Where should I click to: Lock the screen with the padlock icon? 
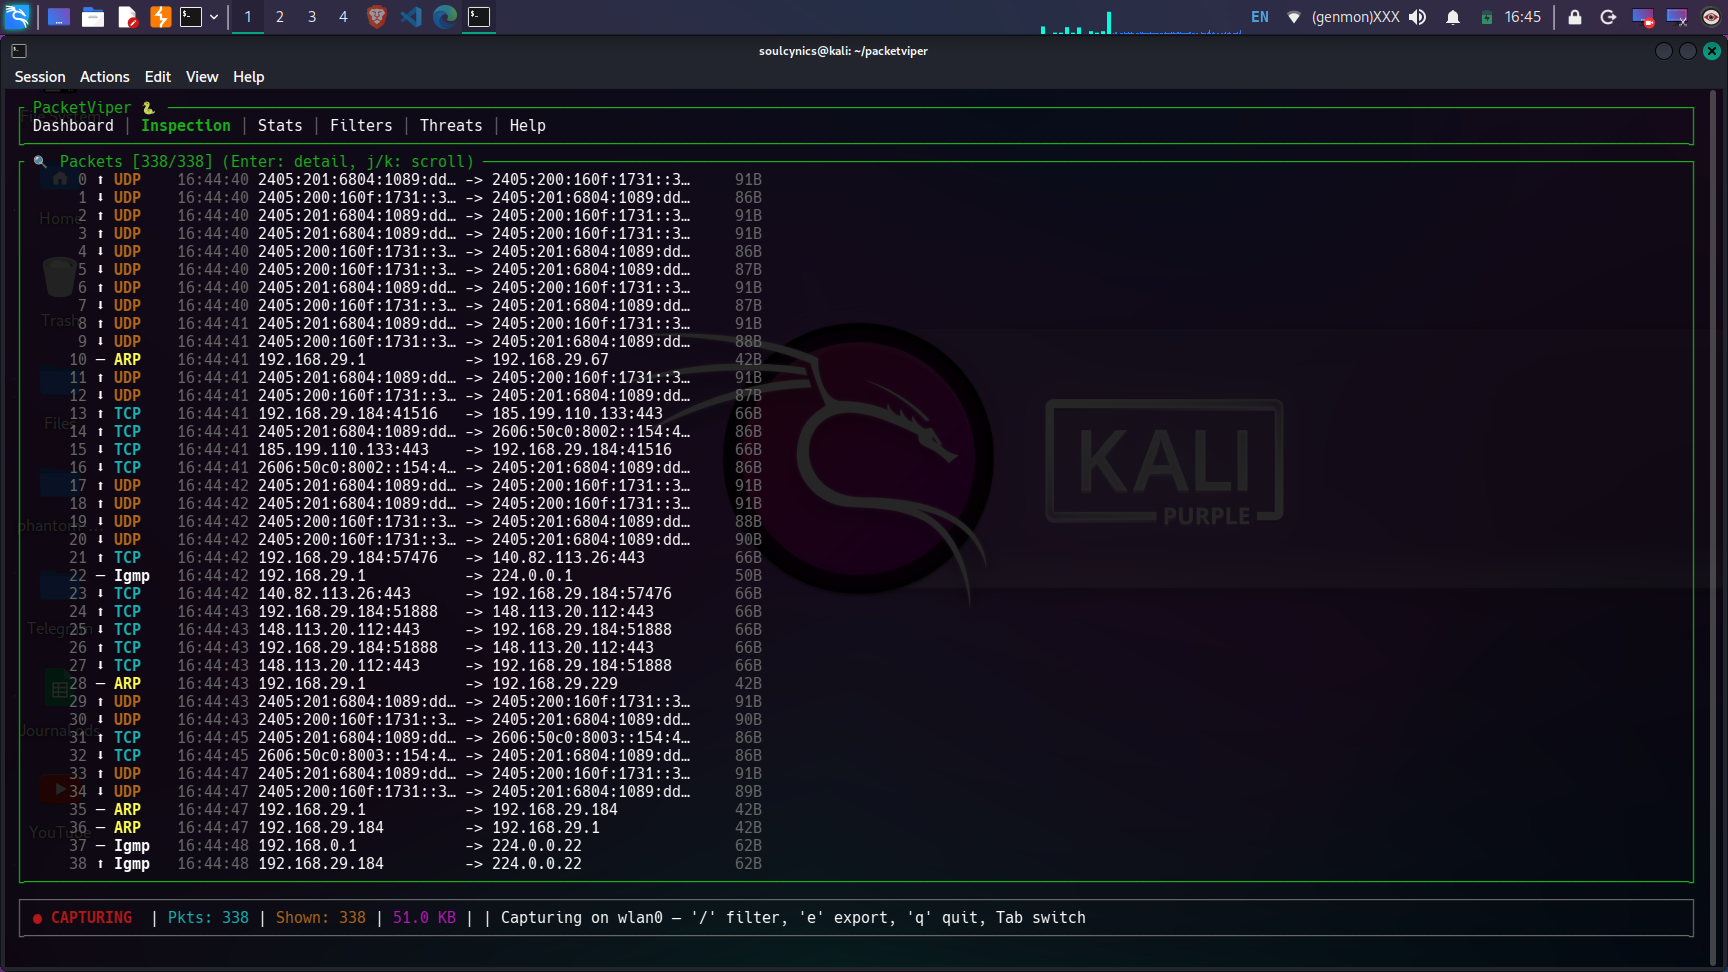1575,17
